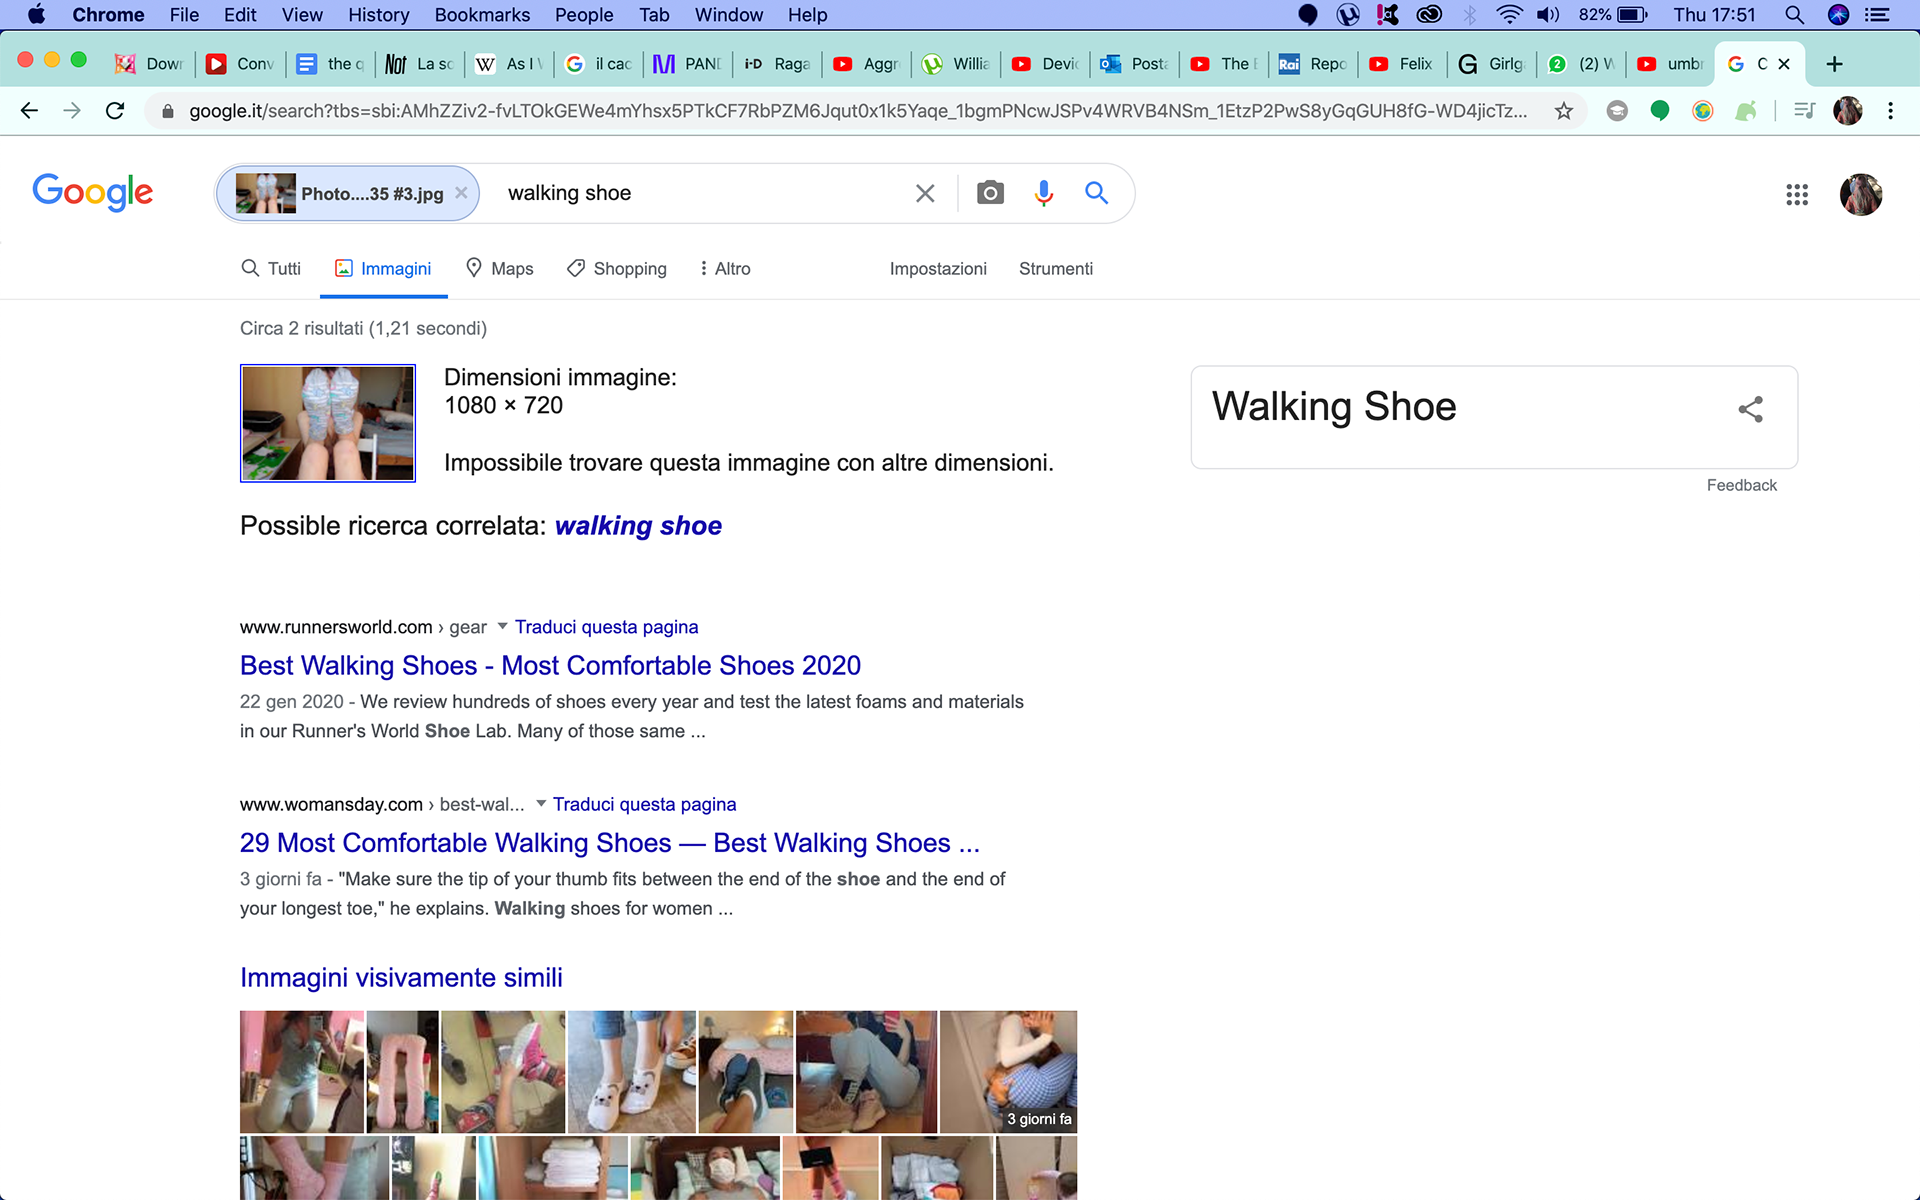Open Strumenti search tools
1920x1200 pixels.
coord(1056,269)
